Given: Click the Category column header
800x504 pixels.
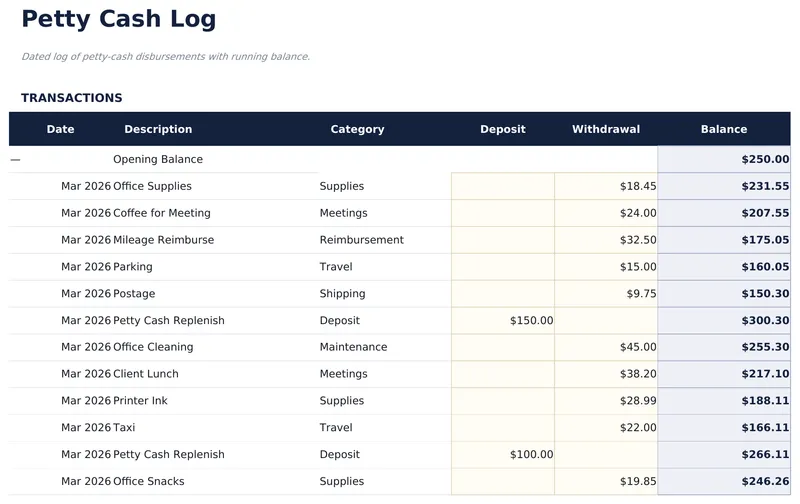Looking at the screenshot, I should click(x=357, y=129).
